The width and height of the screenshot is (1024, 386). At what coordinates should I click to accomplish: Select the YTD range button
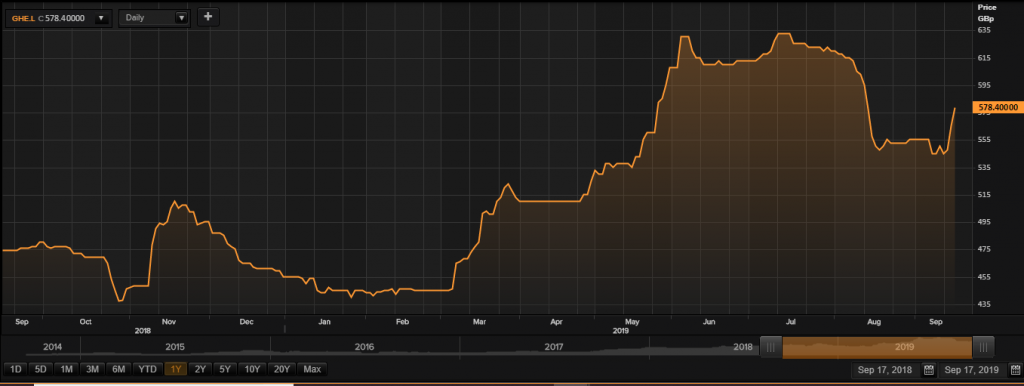148,370
